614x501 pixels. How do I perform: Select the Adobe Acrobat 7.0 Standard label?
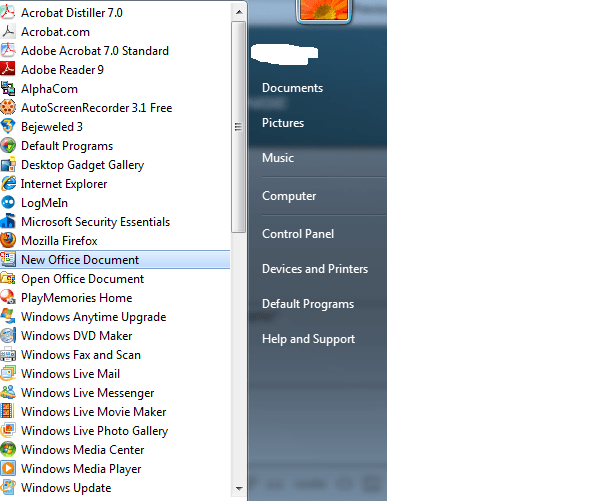pyautogui.click(x=95, y=51)
